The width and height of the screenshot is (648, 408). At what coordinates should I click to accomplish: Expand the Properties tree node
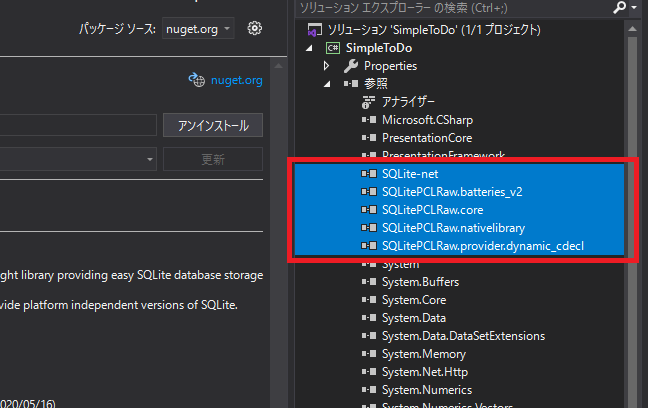coord(326,66)
